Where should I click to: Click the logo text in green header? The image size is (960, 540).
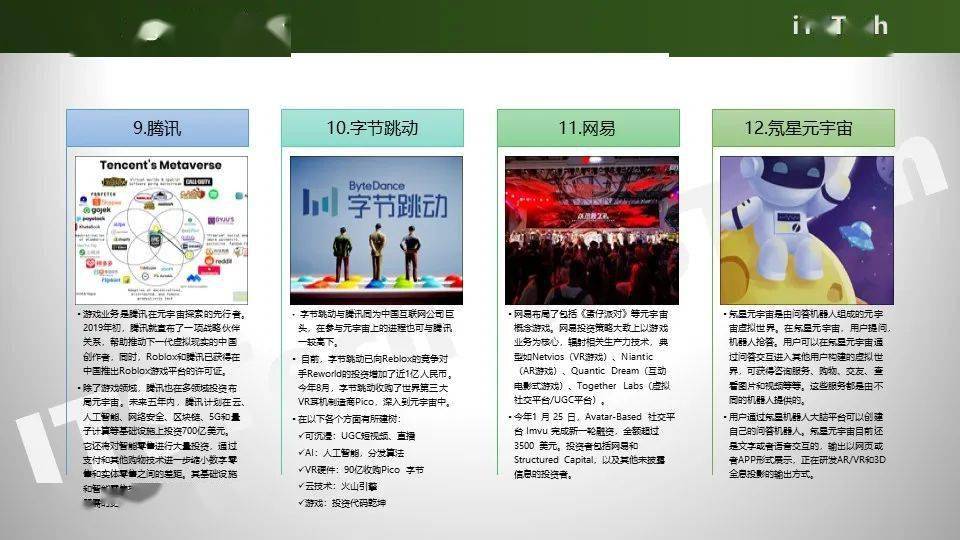coord(840,26)
